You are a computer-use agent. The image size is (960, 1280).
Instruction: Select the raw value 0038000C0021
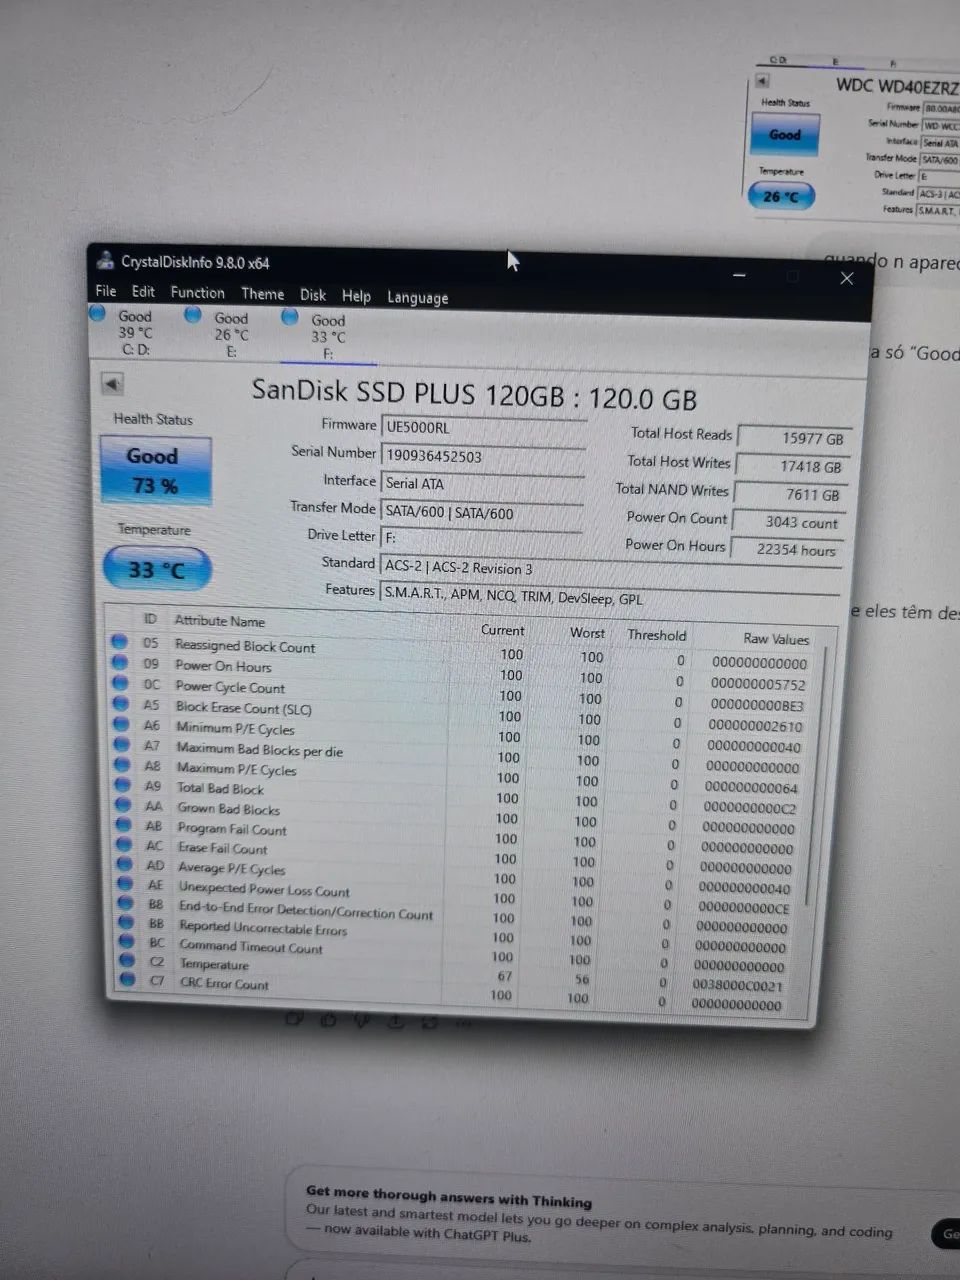point(738,985)
